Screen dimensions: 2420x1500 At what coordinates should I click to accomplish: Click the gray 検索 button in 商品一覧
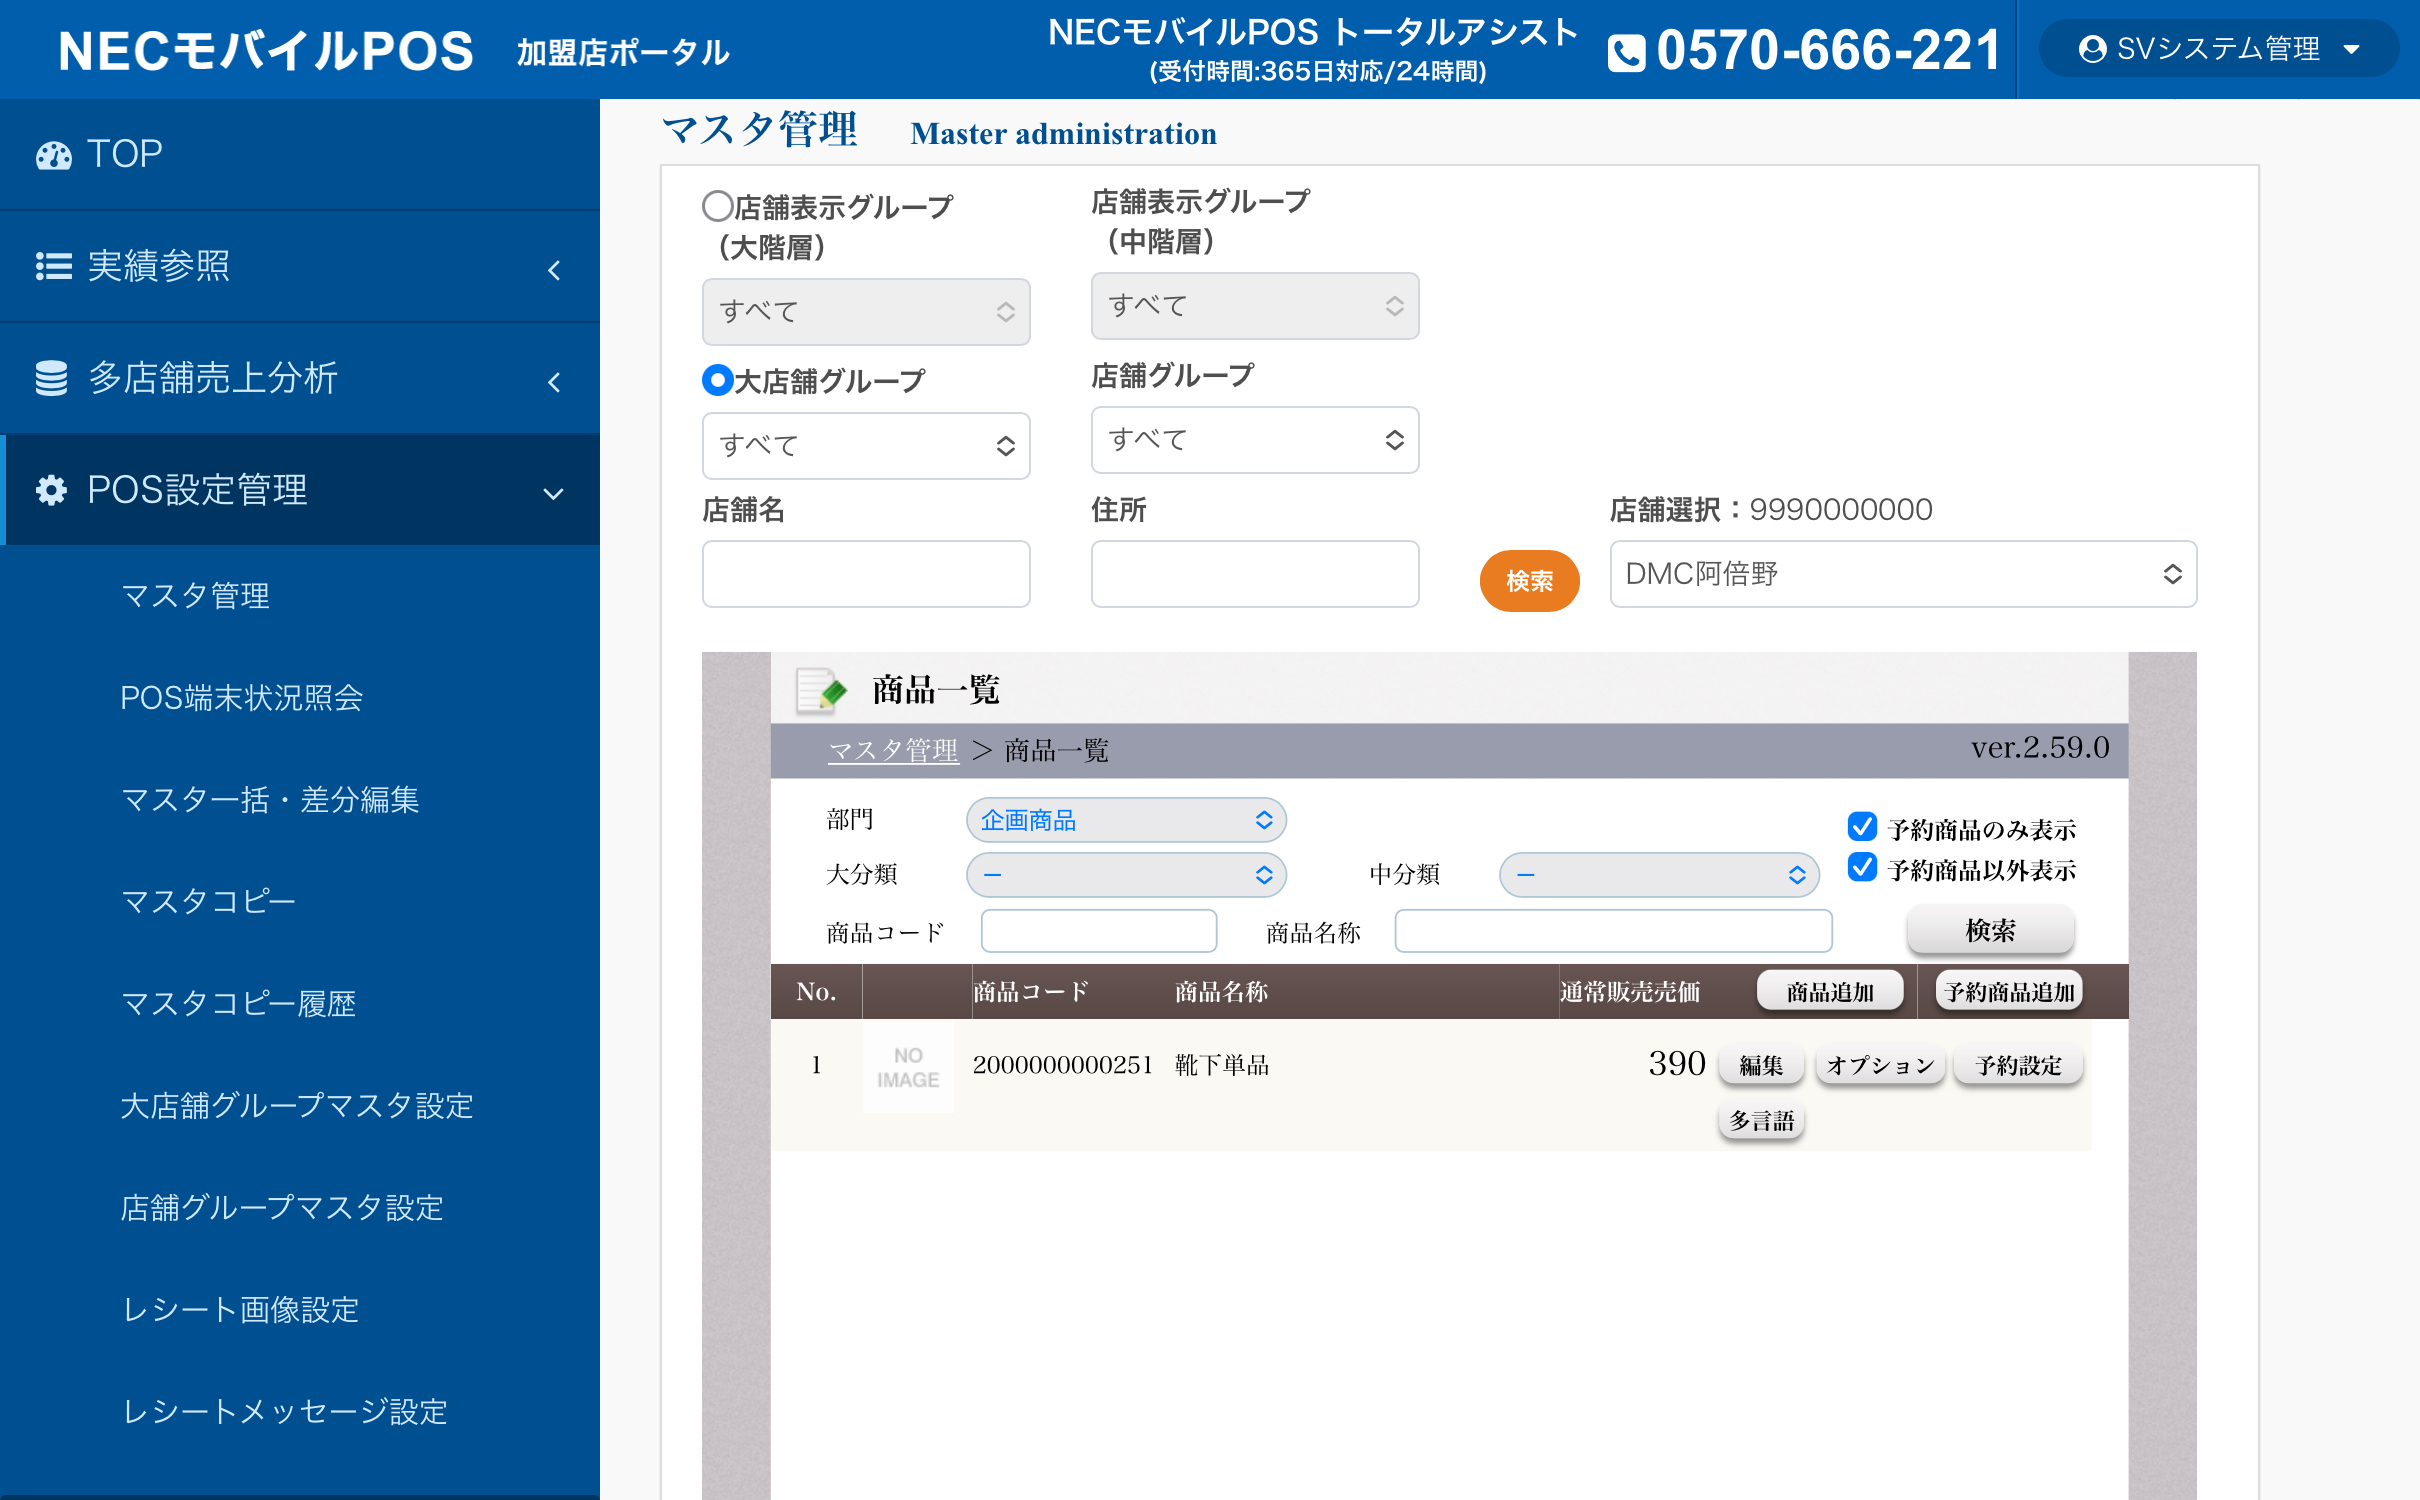tap(1990, 930)
